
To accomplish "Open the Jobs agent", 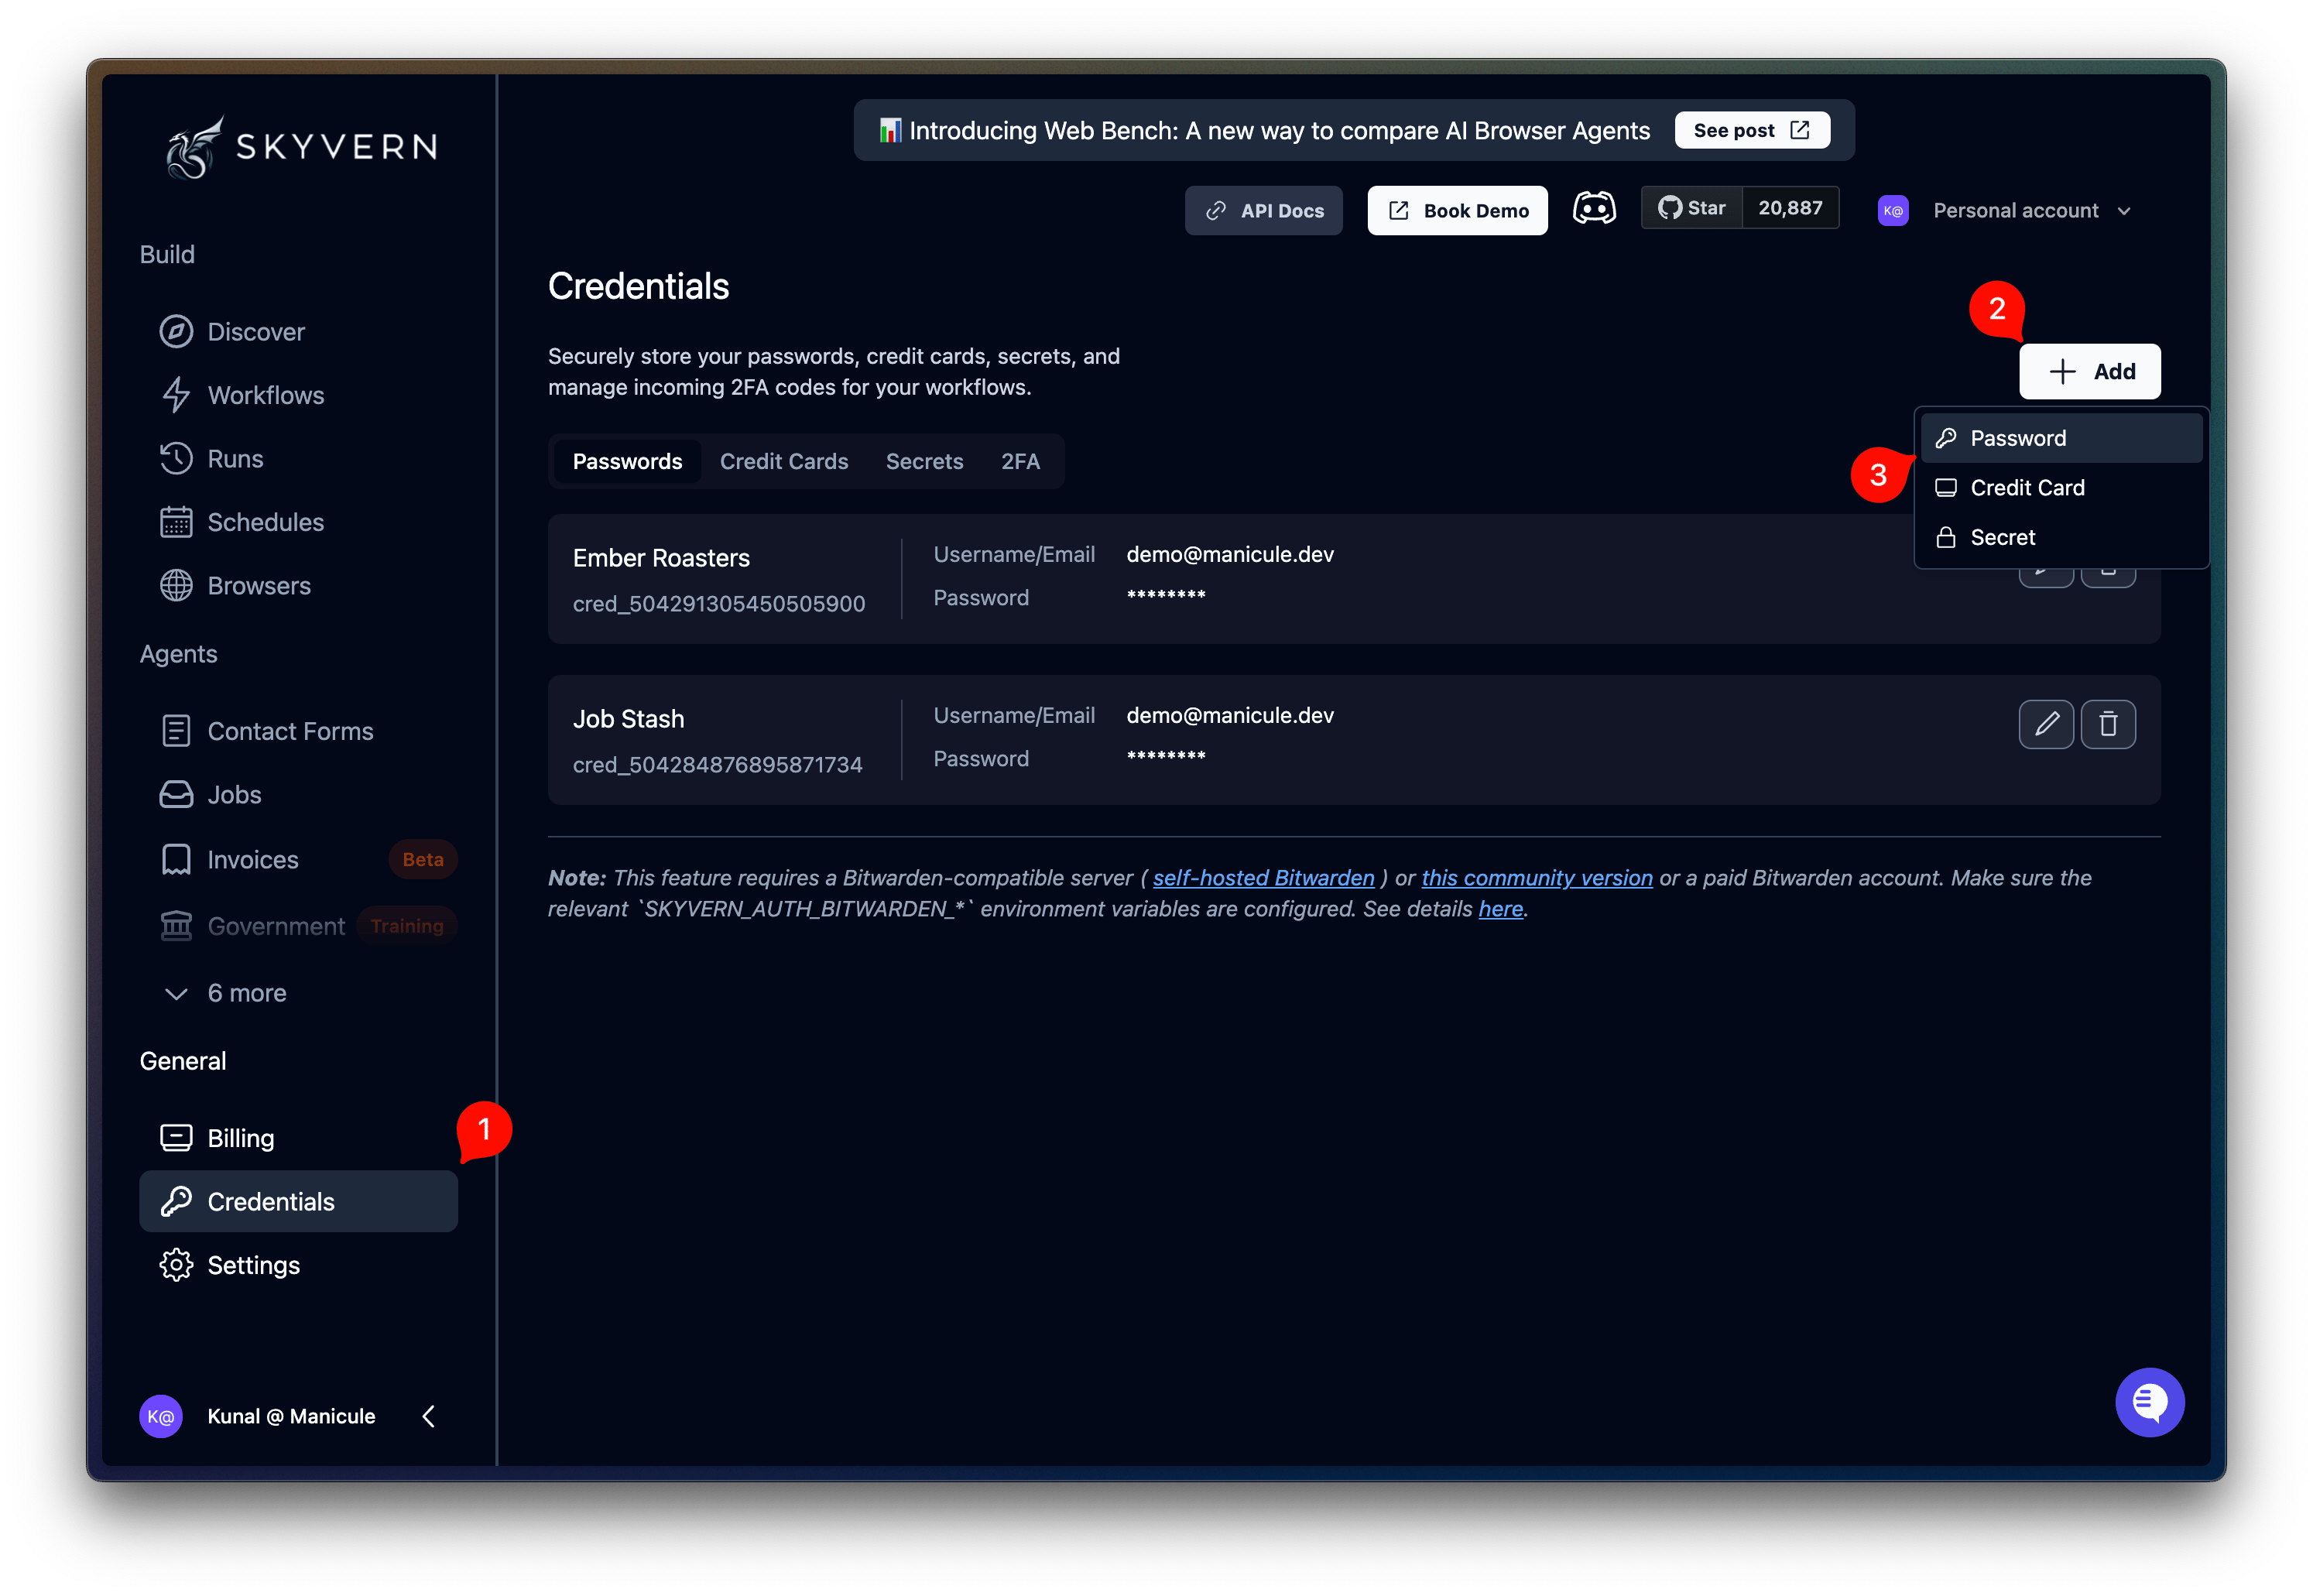I will (x=298, y=795).
